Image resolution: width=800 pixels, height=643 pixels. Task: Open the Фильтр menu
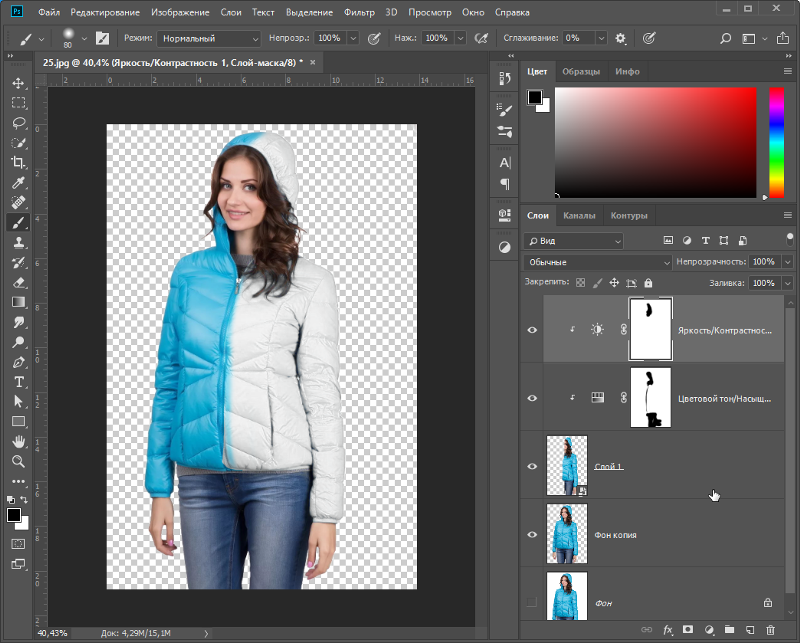click(x=359, y=12)
